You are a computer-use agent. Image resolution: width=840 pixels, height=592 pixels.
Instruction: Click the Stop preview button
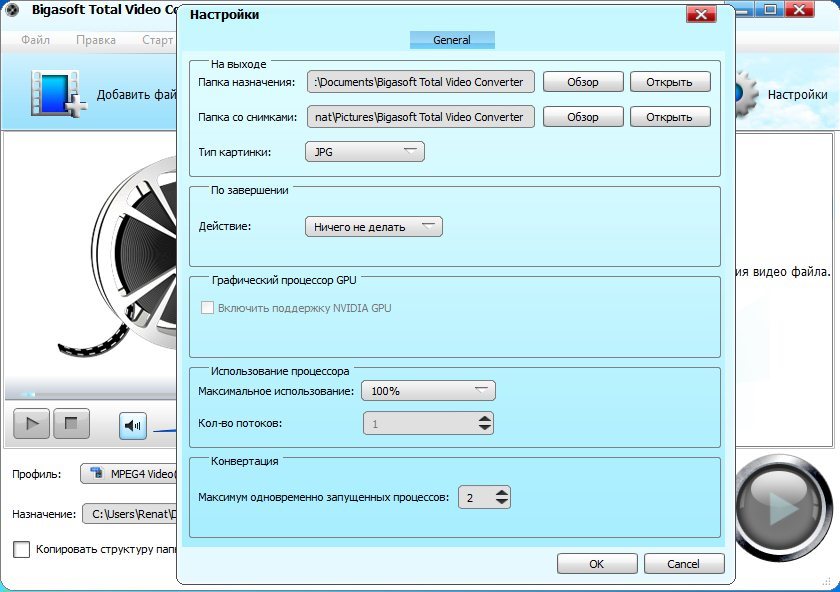click(x=71, y=424)
